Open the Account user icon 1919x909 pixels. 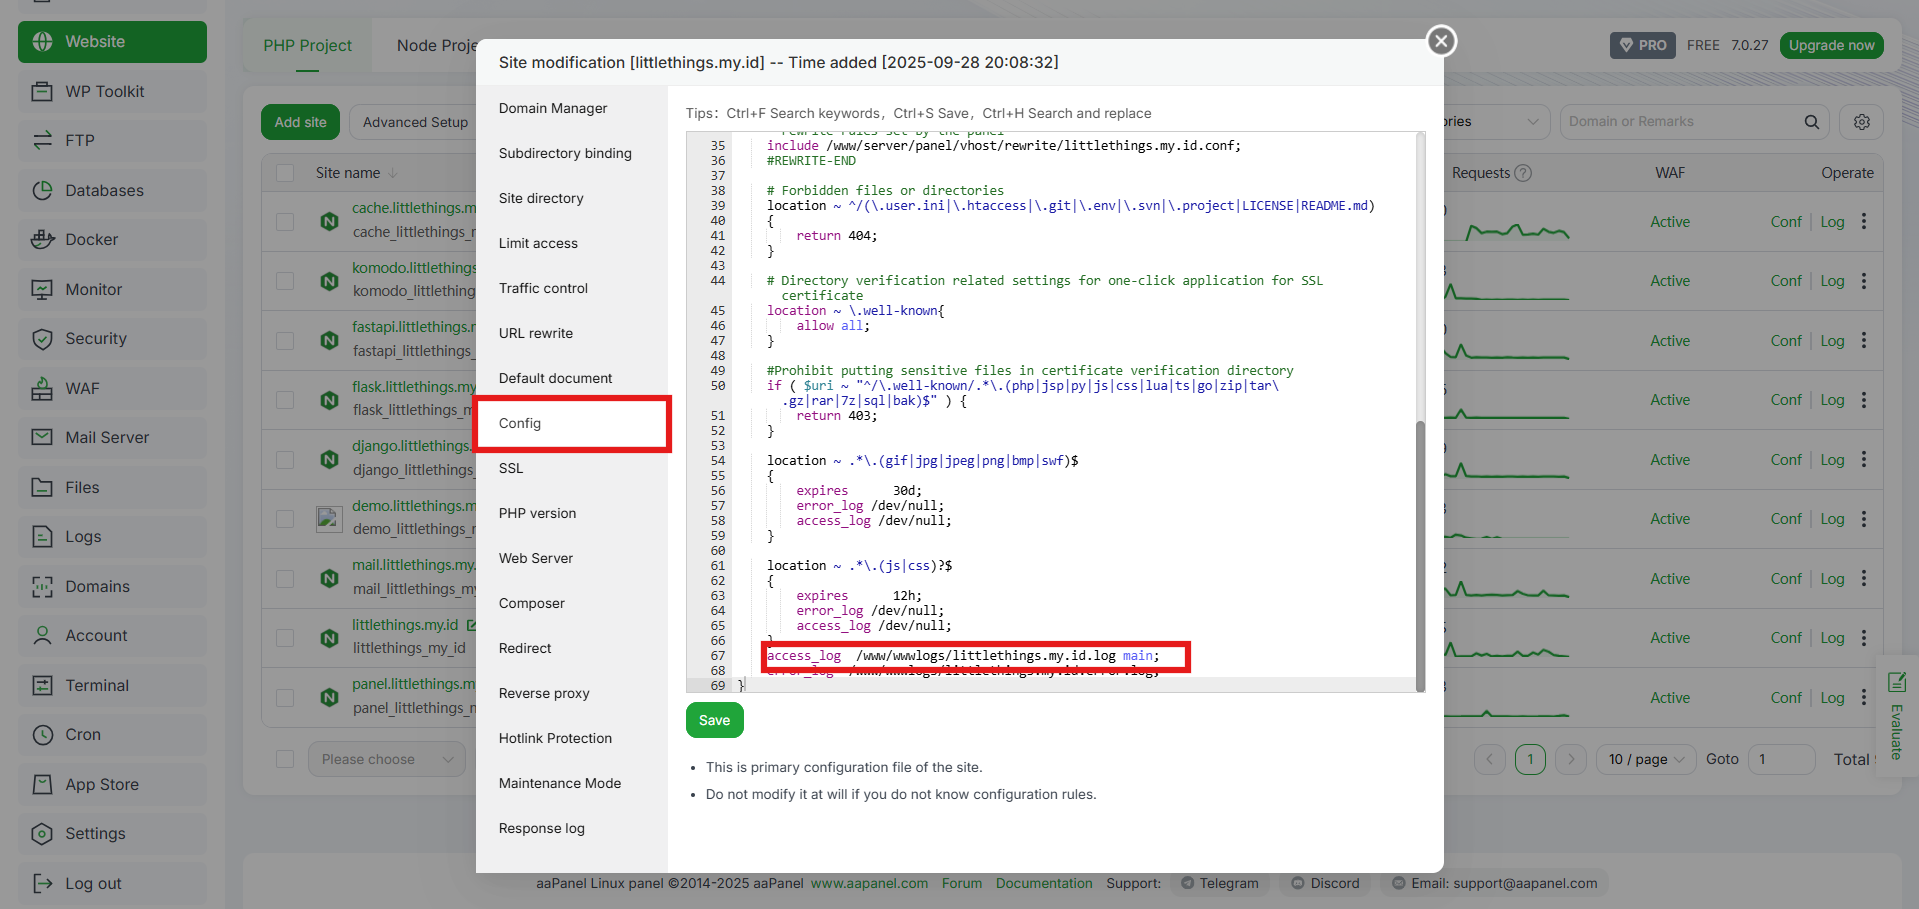coord(42,636)
